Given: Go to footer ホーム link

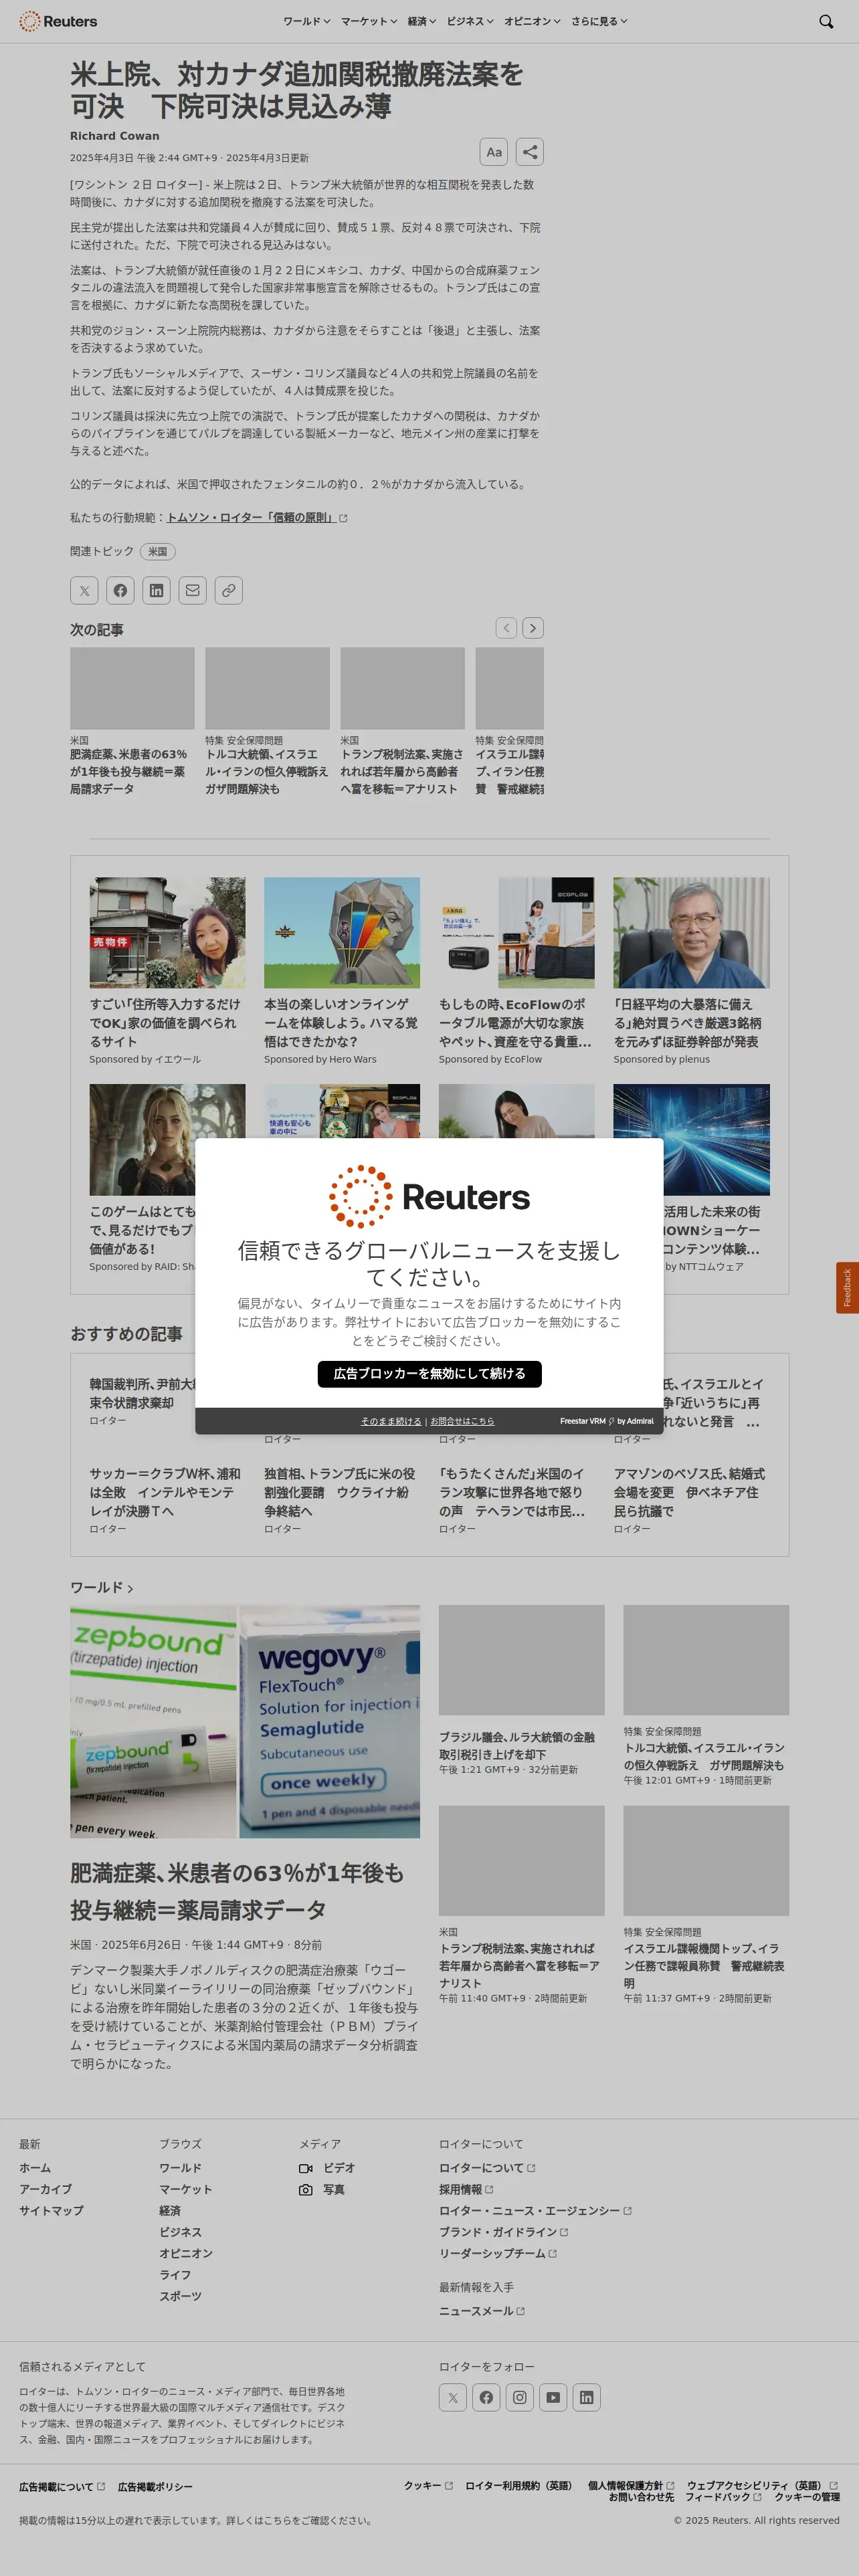Looking at the screenshot, I should click(35, 2168).
